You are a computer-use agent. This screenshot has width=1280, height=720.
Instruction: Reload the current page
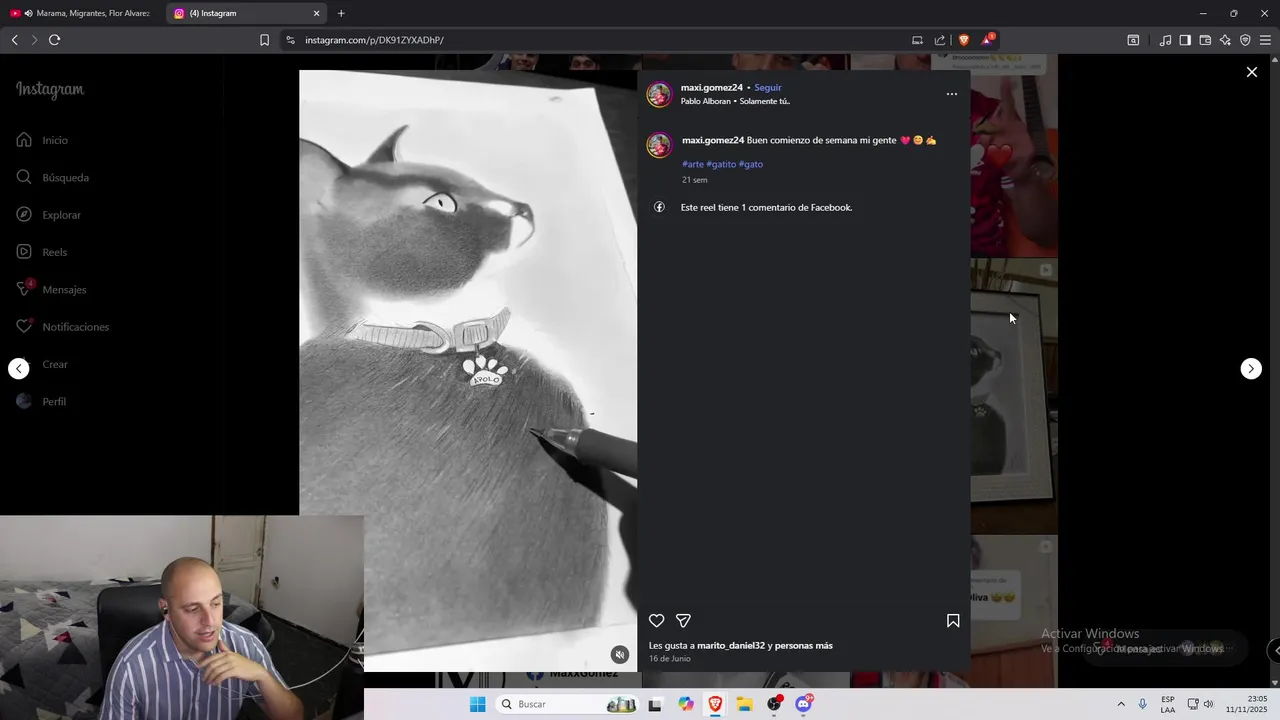click(x=54, y=40)
